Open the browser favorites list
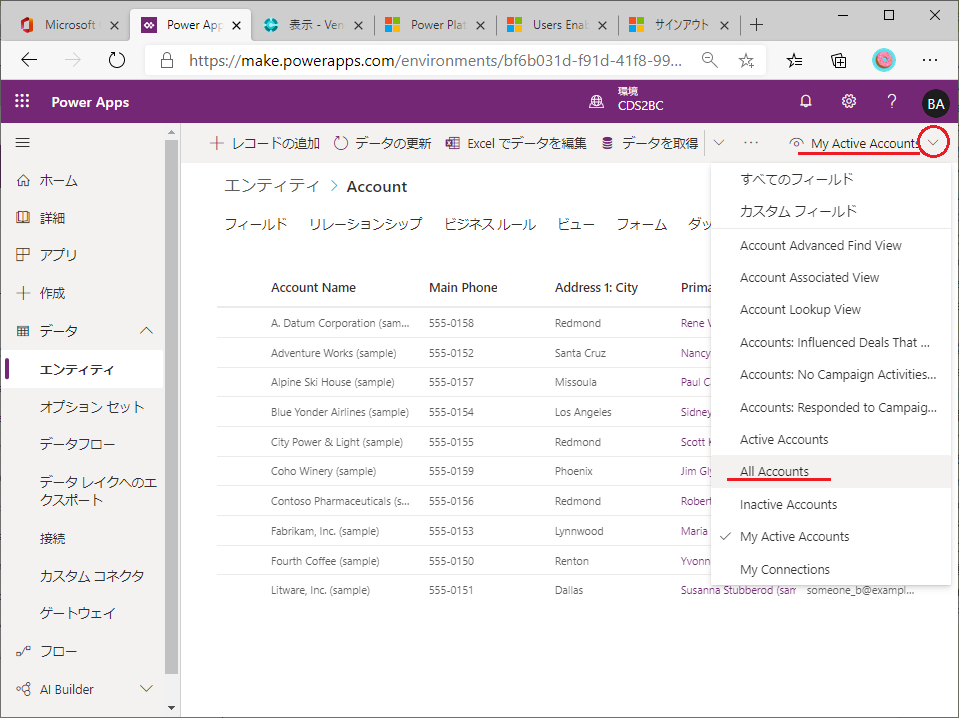The image size is (959, 718). click(x=794, y=60)
